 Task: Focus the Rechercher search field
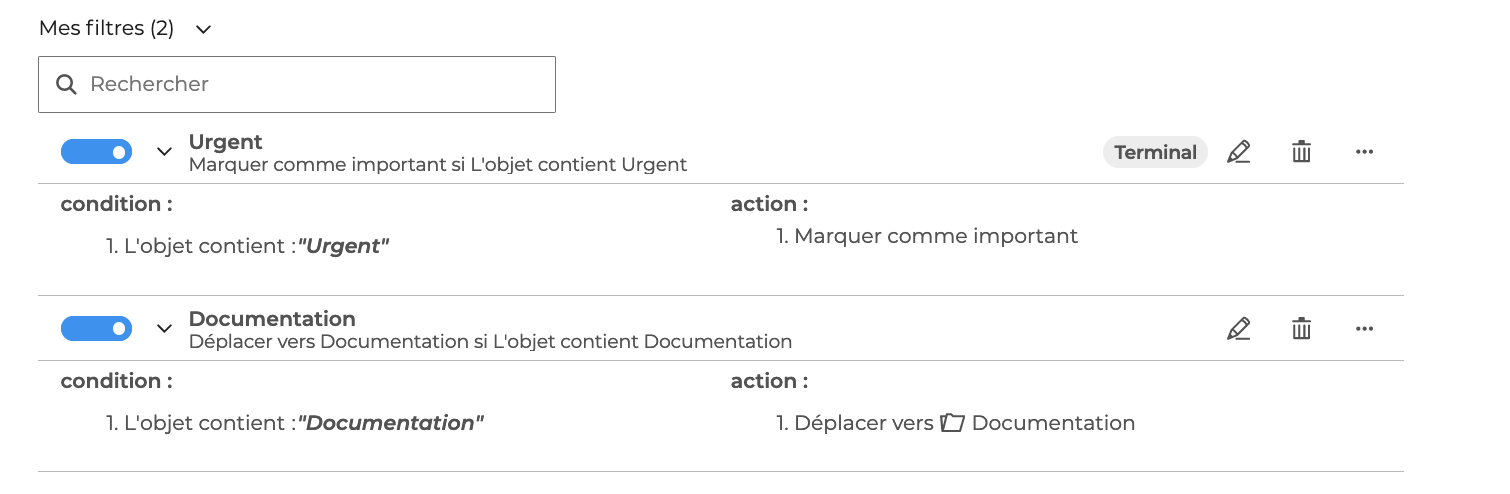coord(310,84)
